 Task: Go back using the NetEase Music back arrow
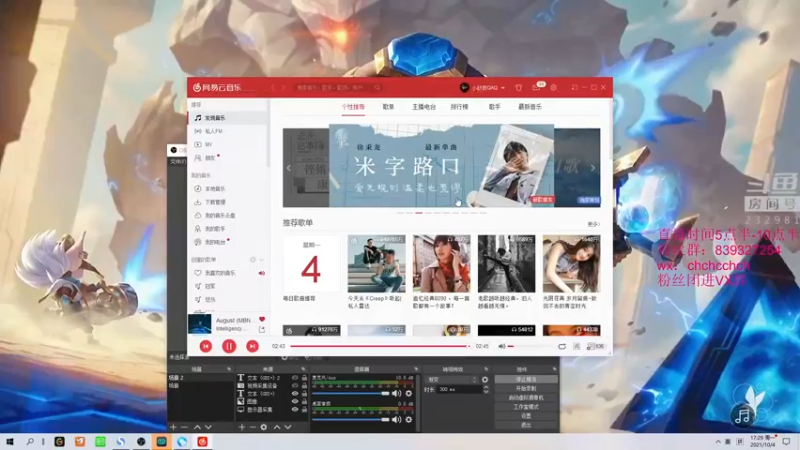pos(273,88)
